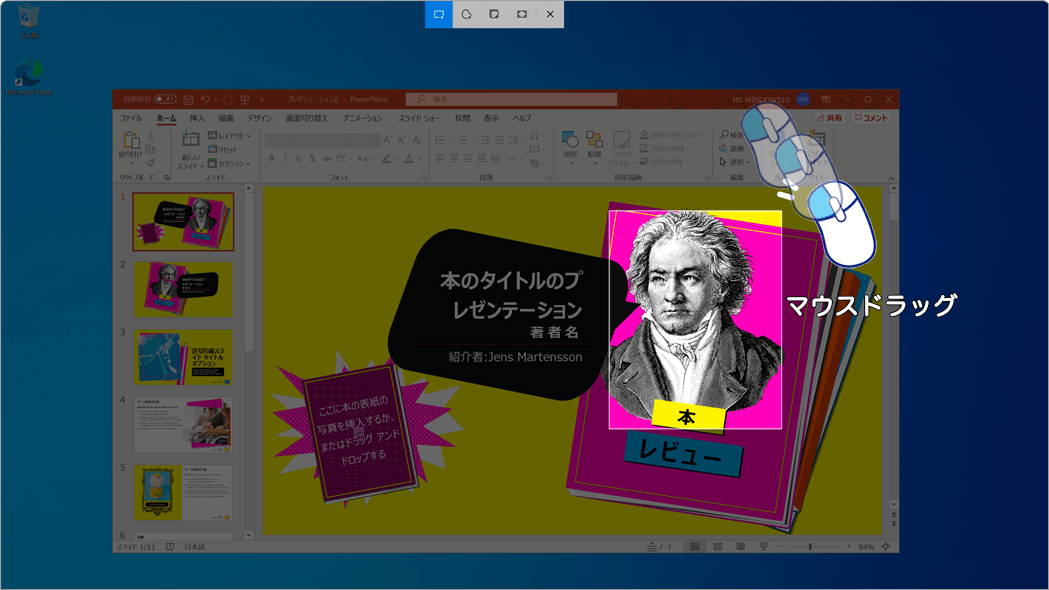
Task: Start slideshow from beginning icon in quick access toolbar
Action: [x=245, y=100]
